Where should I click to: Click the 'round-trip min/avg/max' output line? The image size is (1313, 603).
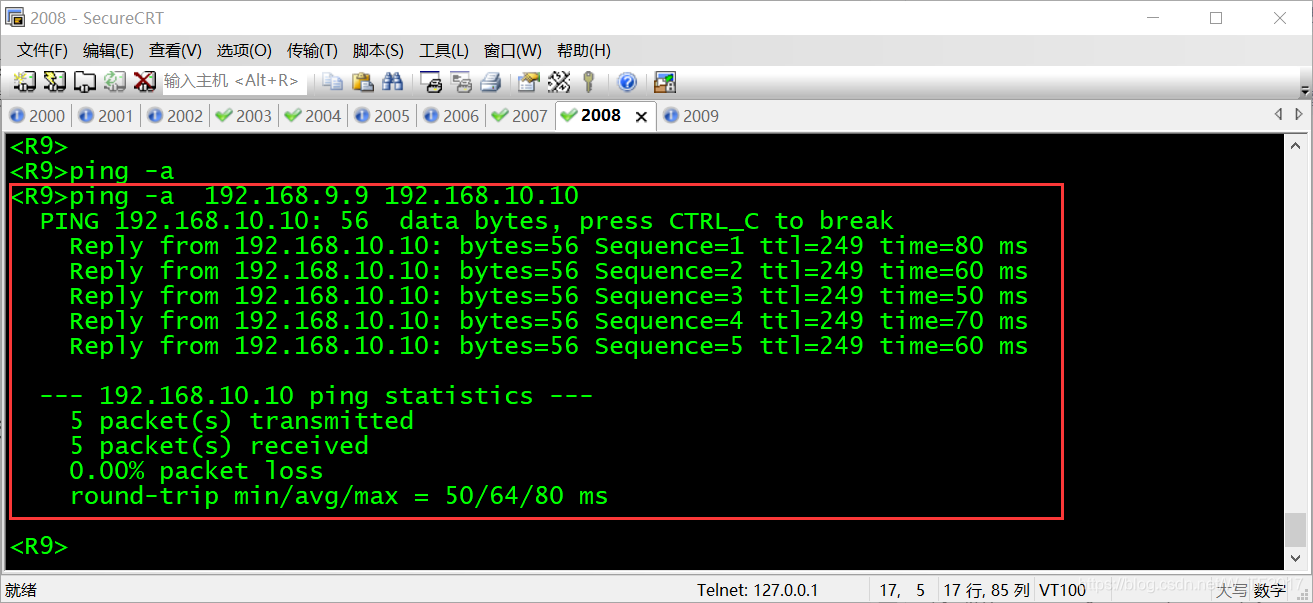[338, 496]
